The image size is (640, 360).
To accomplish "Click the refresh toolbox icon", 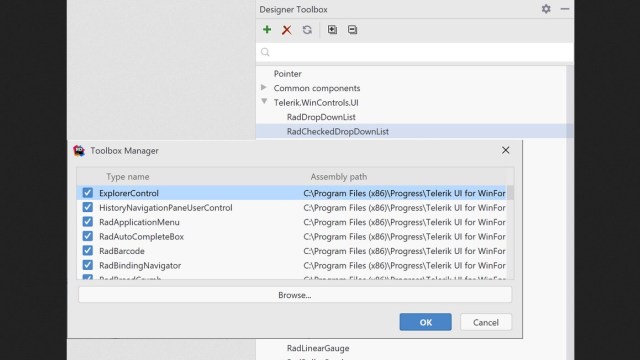I will click(x=307, y=30).
